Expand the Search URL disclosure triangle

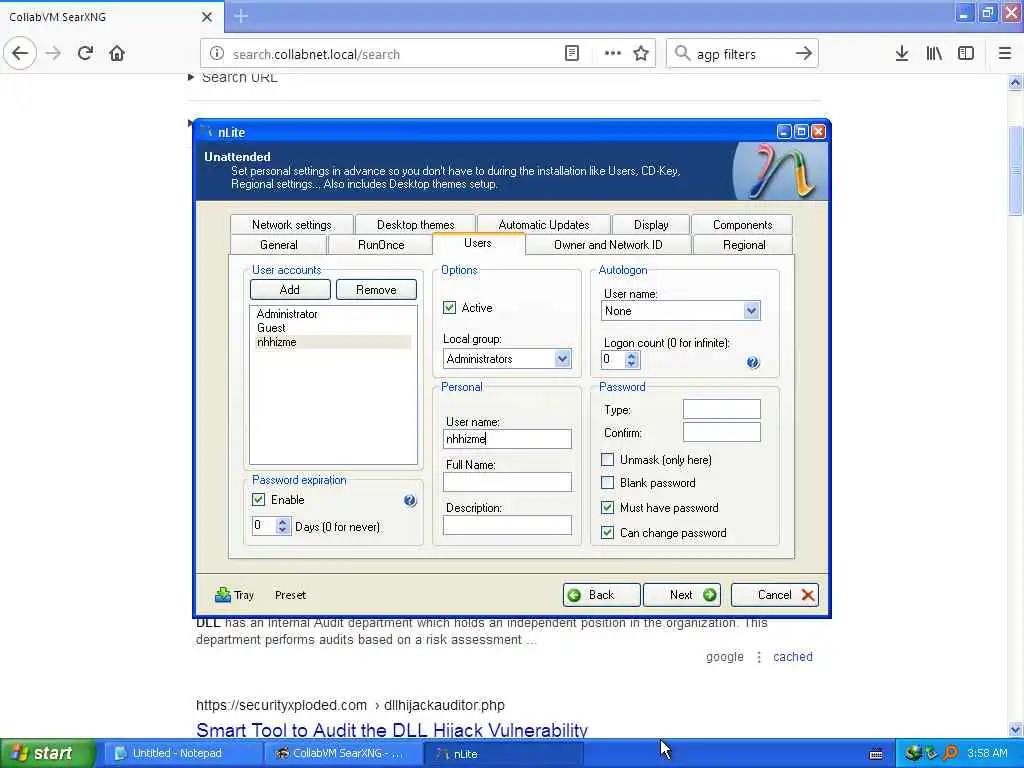191,77
